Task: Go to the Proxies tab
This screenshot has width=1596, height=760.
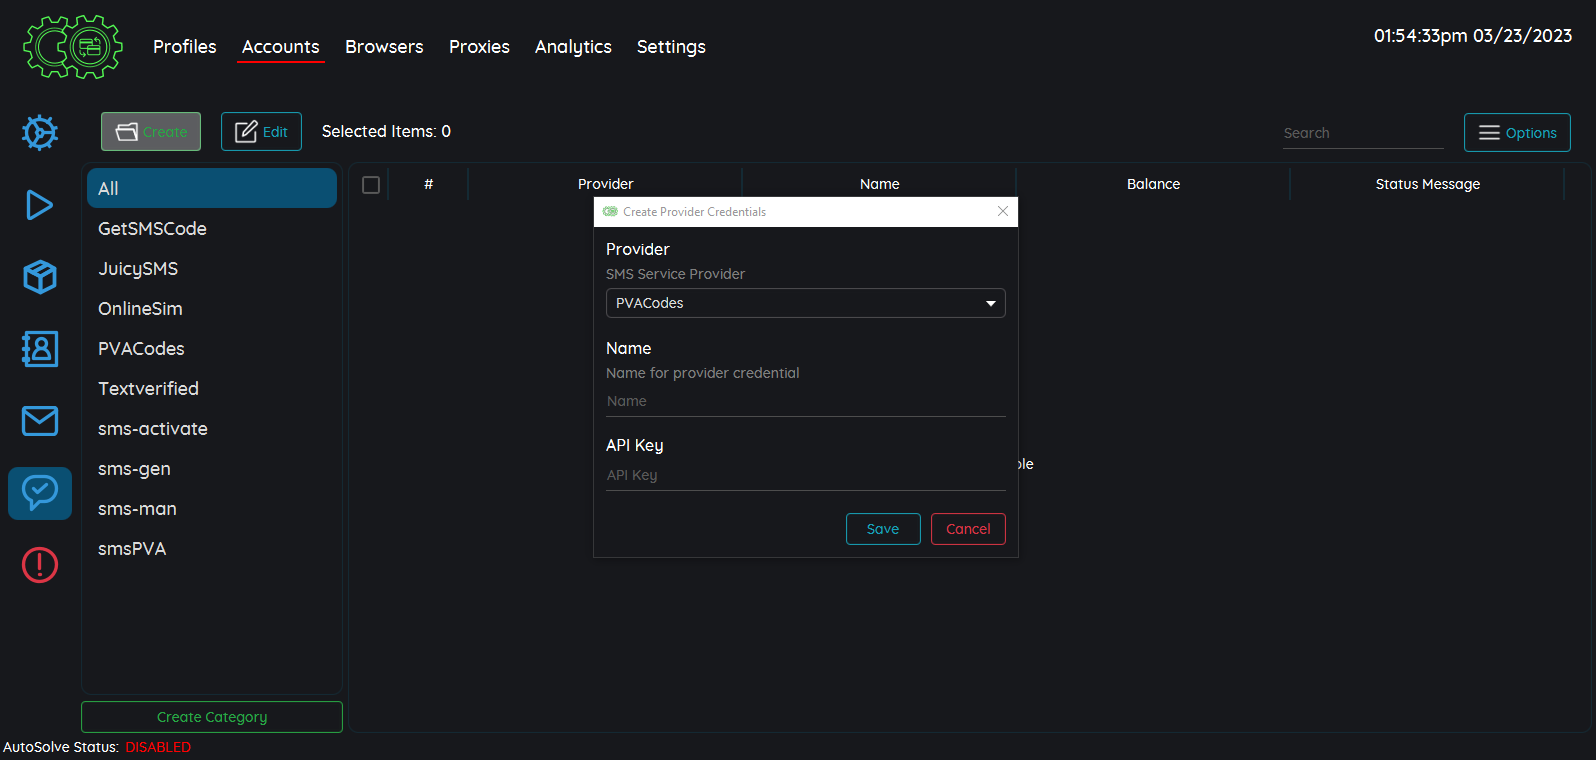Action: click(x=479, y=47)
